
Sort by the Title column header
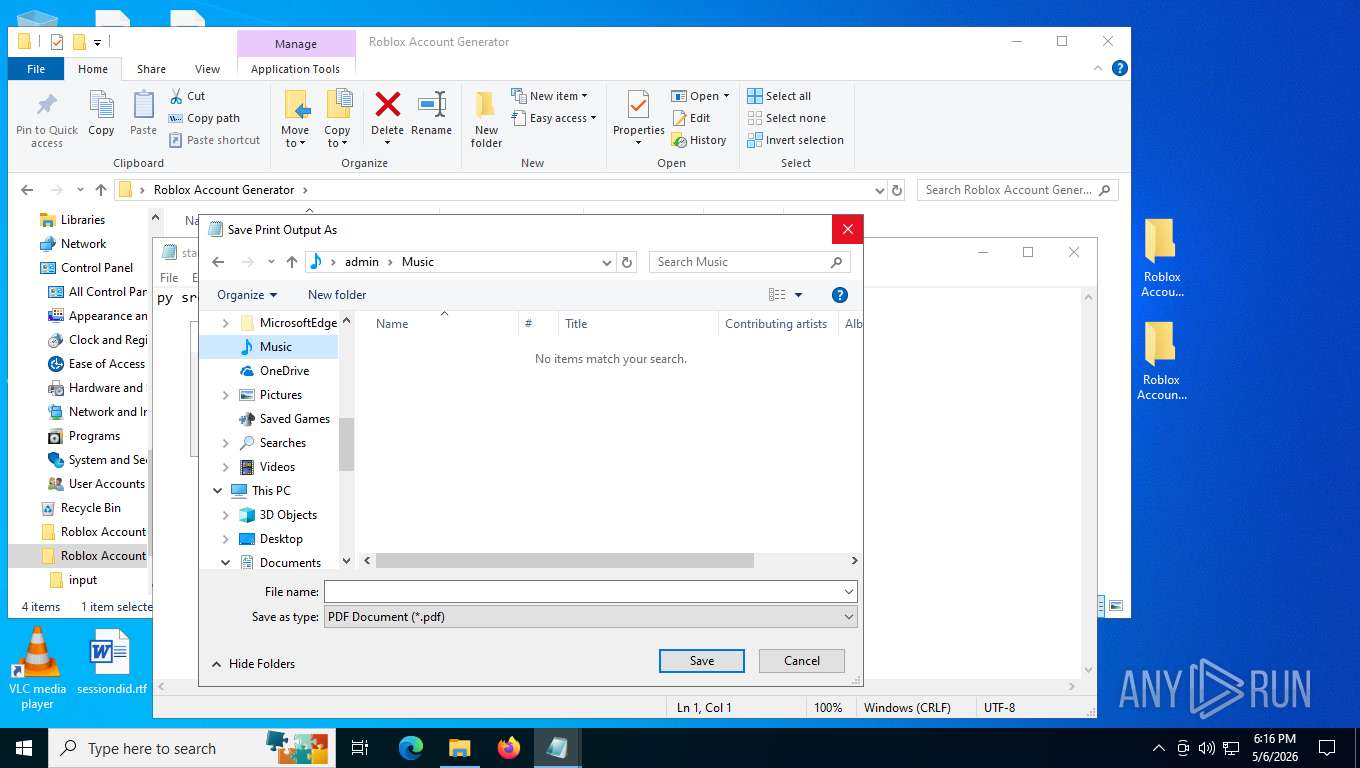pyautogui.click(x=638, y=324)
